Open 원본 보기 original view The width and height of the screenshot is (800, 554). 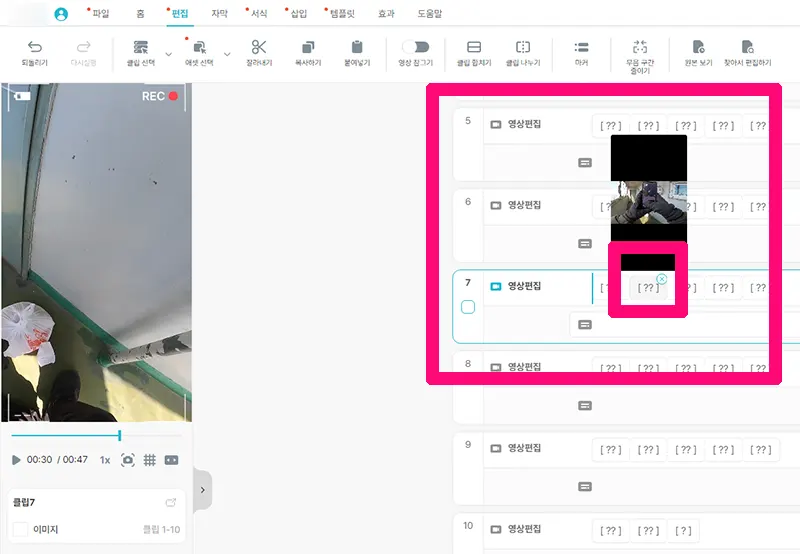tap(698, 53)
